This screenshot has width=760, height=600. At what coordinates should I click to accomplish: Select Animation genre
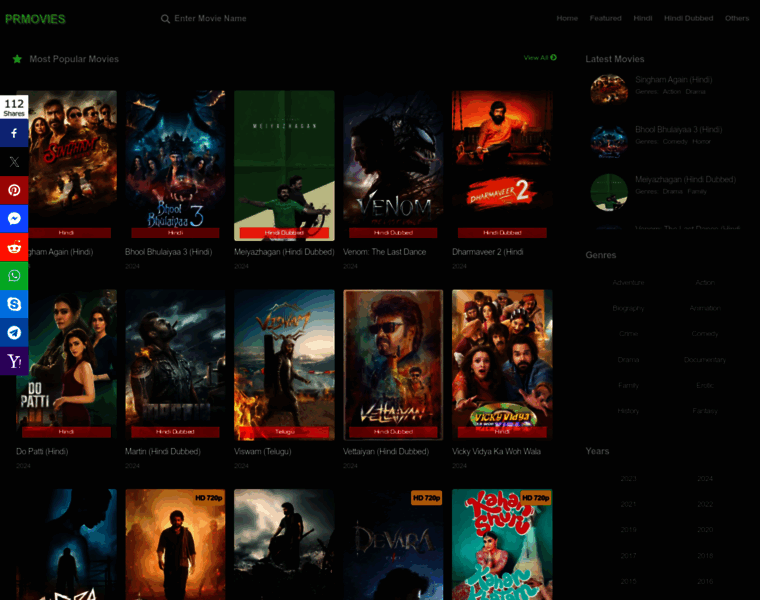[x=705, y=308]
